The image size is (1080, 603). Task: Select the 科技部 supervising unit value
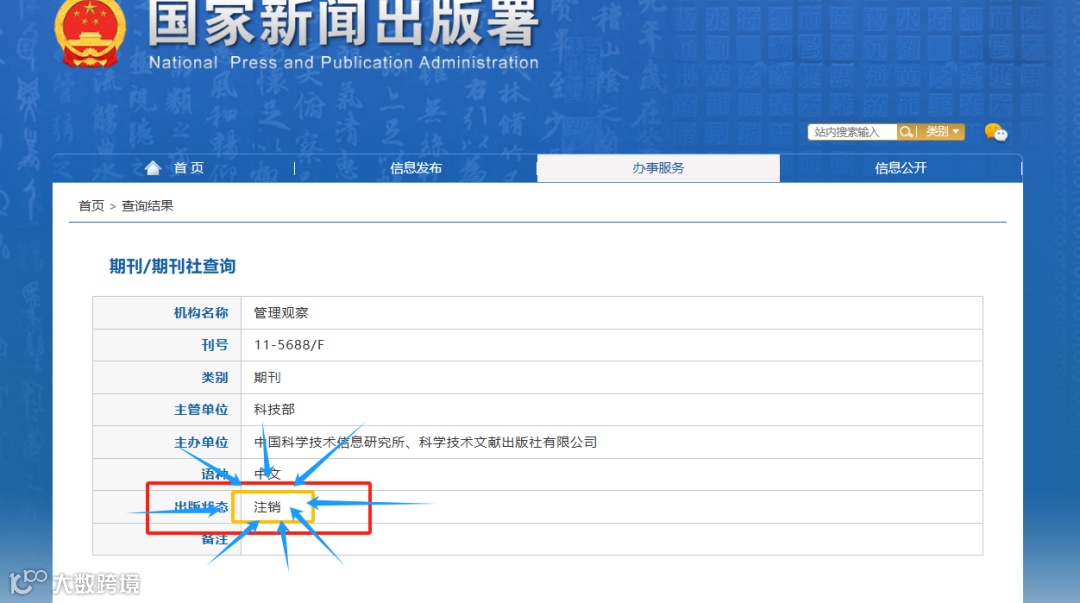point(274,409)
